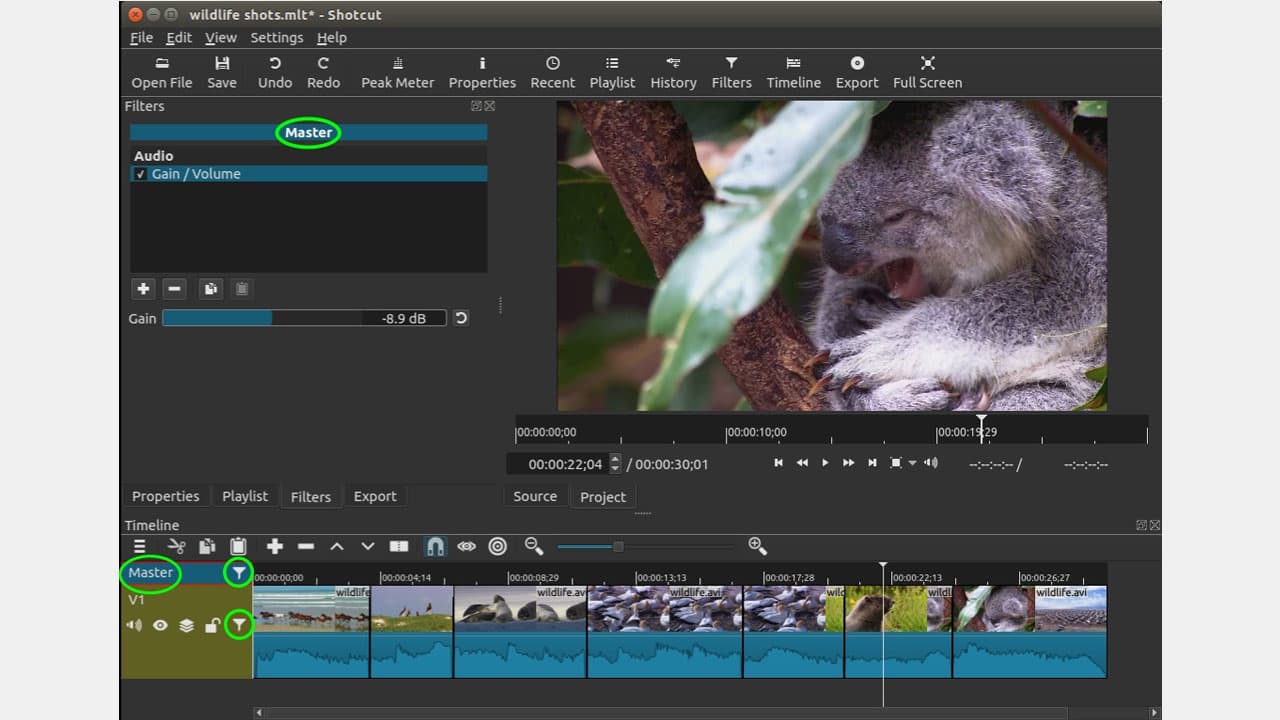The image size is (1280, 720).
Task: Expand the player zoom dropdown arrow
Action: tap(912, 463)
